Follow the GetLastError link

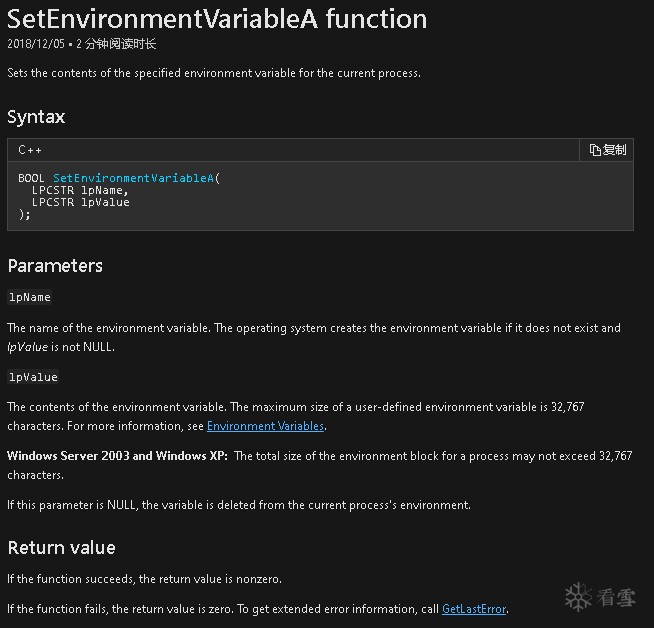tap(474, 608)
